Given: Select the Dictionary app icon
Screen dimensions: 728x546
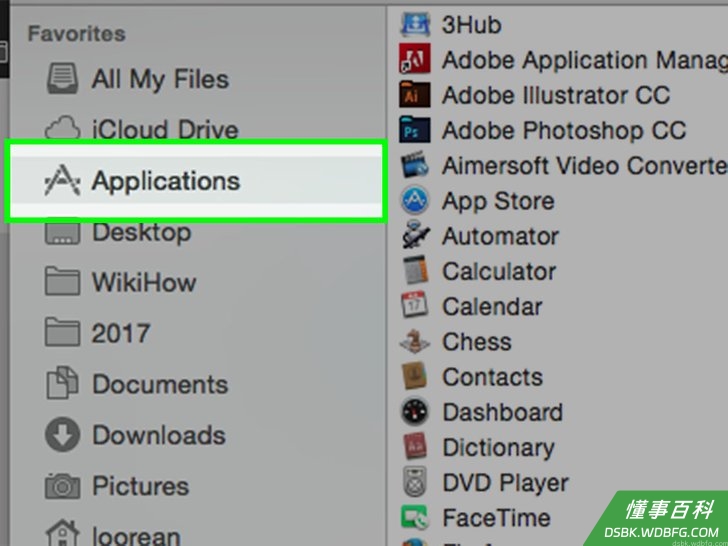Looking at the screenshot, I should click(415, 447).
